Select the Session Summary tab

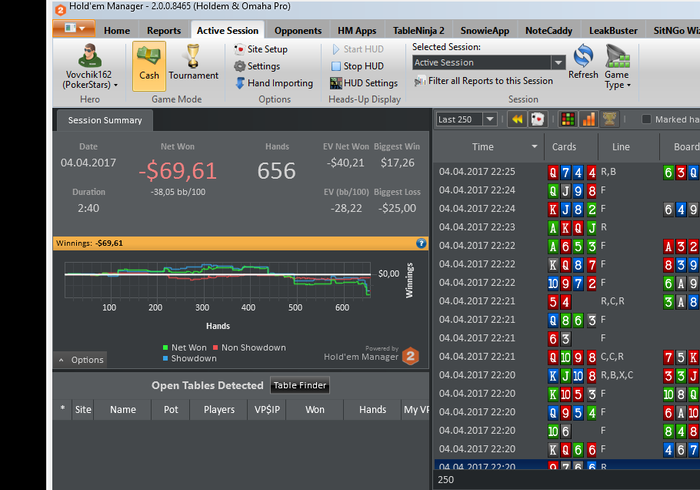click(105, 120)
